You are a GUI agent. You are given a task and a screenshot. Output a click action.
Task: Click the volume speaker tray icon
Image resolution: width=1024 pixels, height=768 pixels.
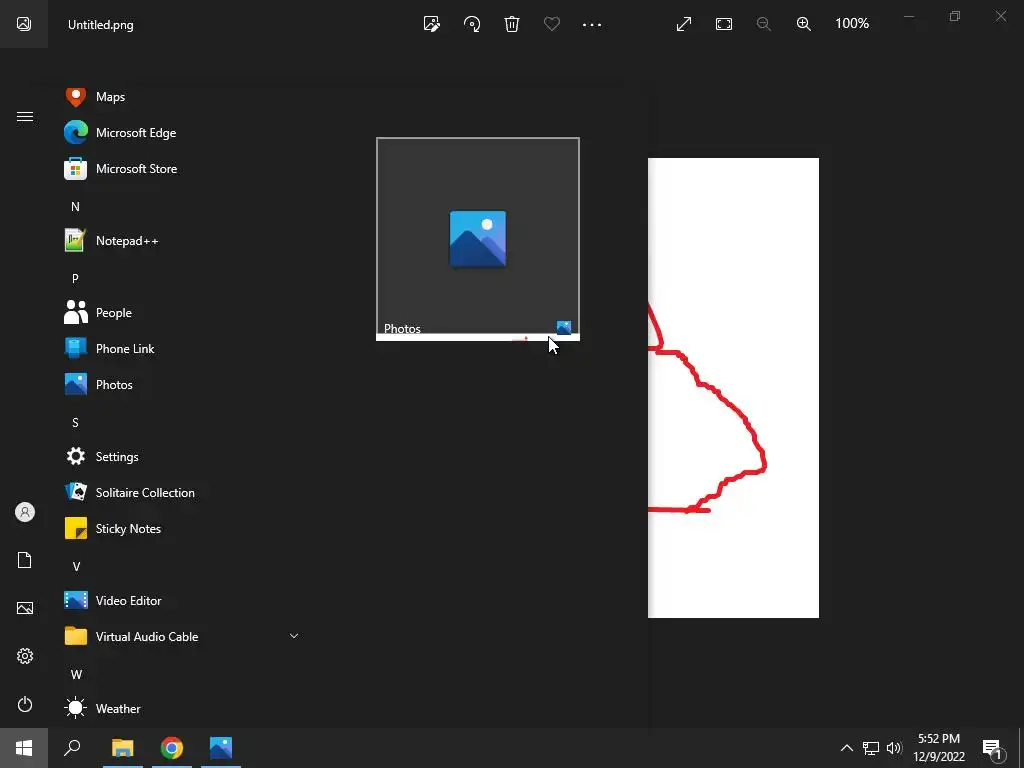click(894, 748)
